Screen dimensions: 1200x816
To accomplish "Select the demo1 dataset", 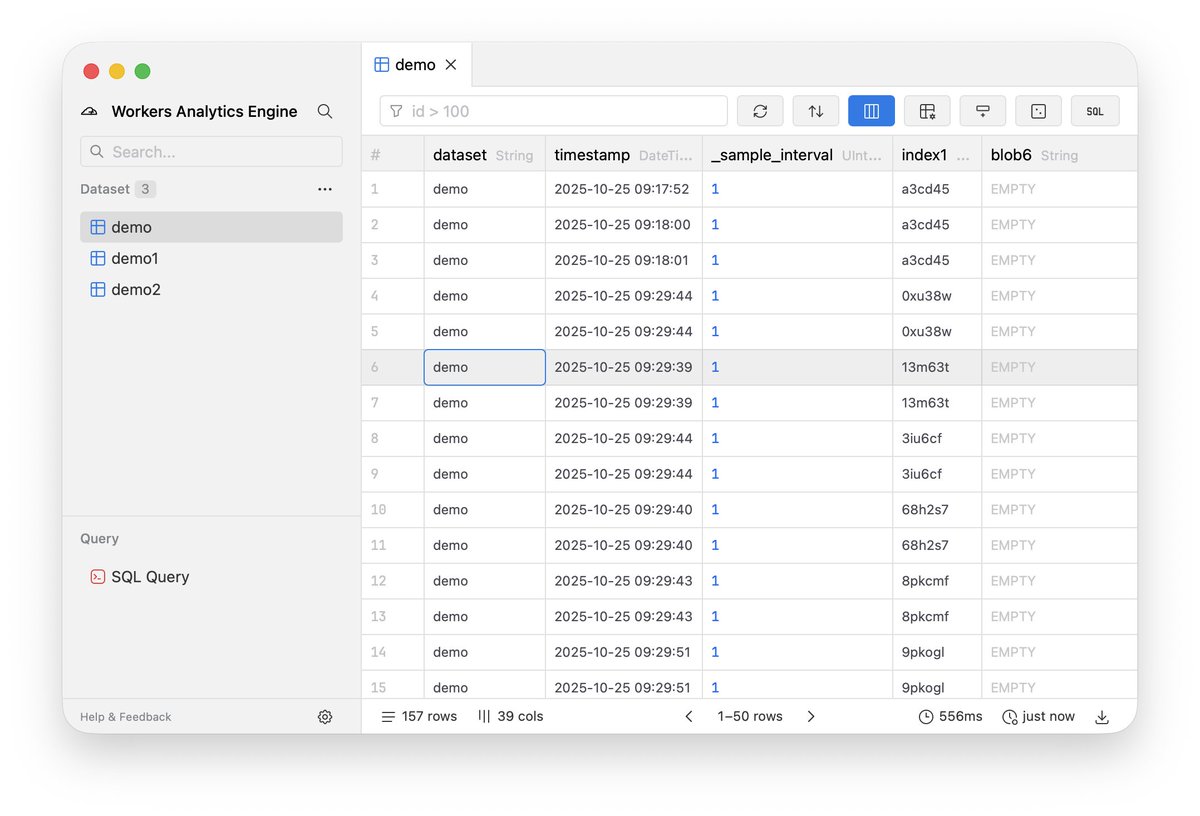I will (135, 258).
